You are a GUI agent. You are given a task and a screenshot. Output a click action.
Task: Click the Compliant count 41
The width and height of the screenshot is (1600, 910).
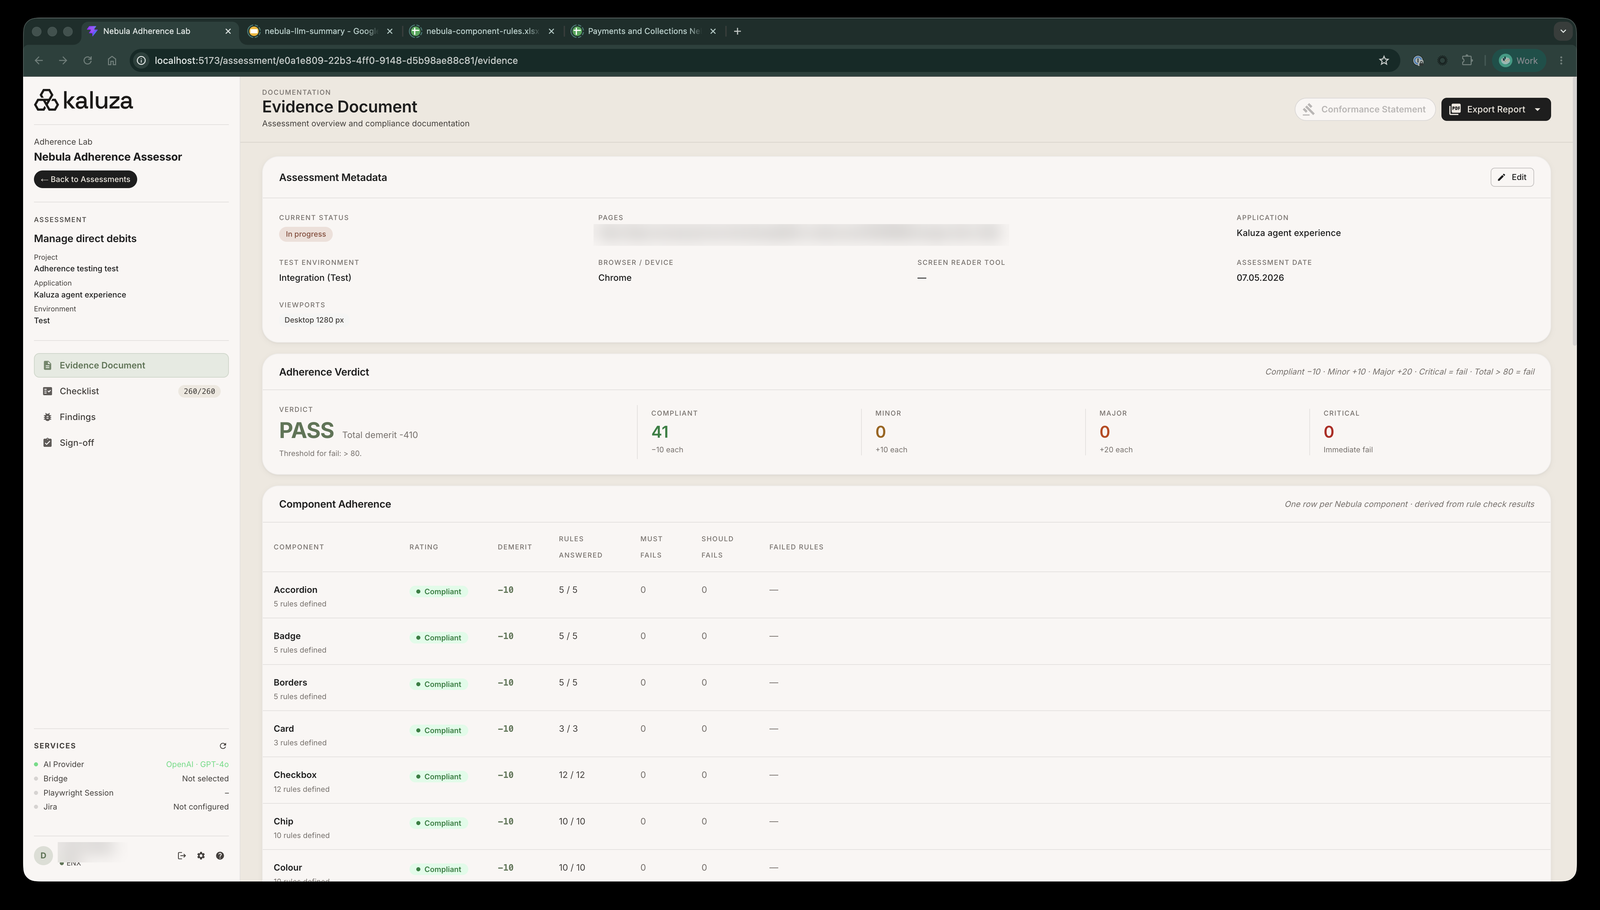(660, 432)
